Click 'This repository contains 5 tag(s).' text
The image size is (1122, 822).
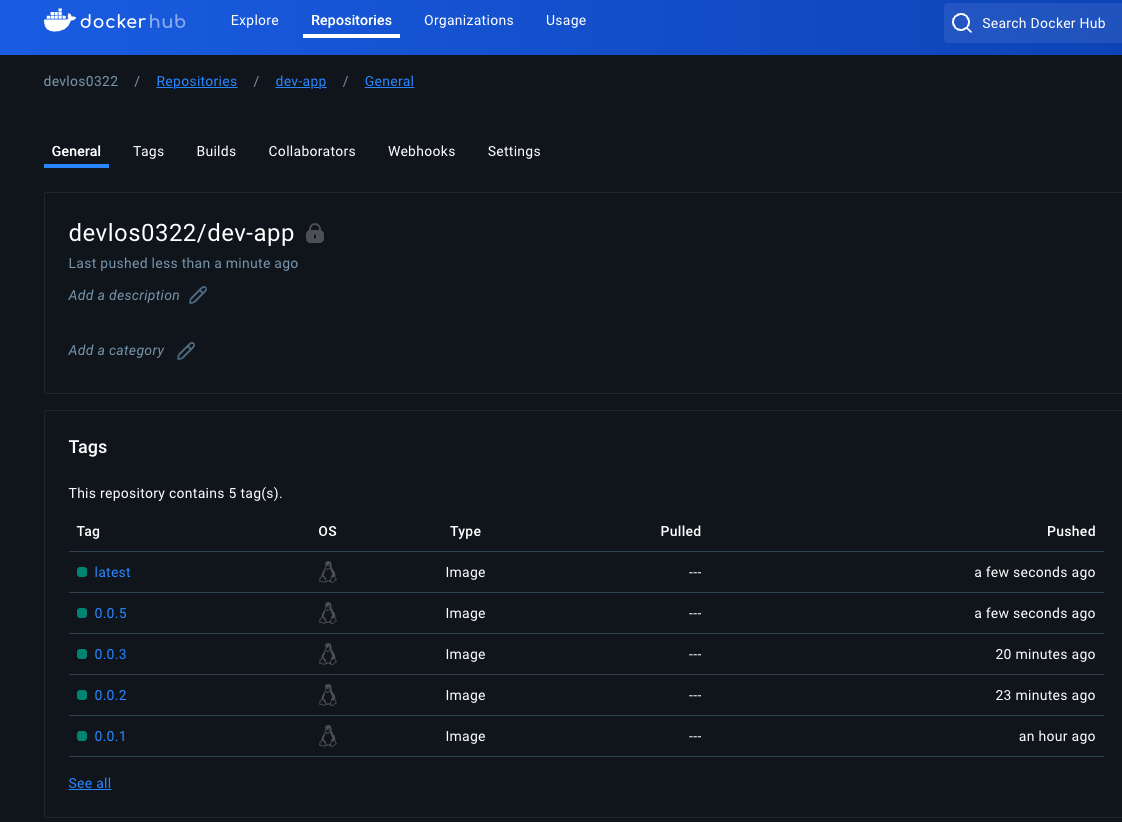tap(175, 494)
